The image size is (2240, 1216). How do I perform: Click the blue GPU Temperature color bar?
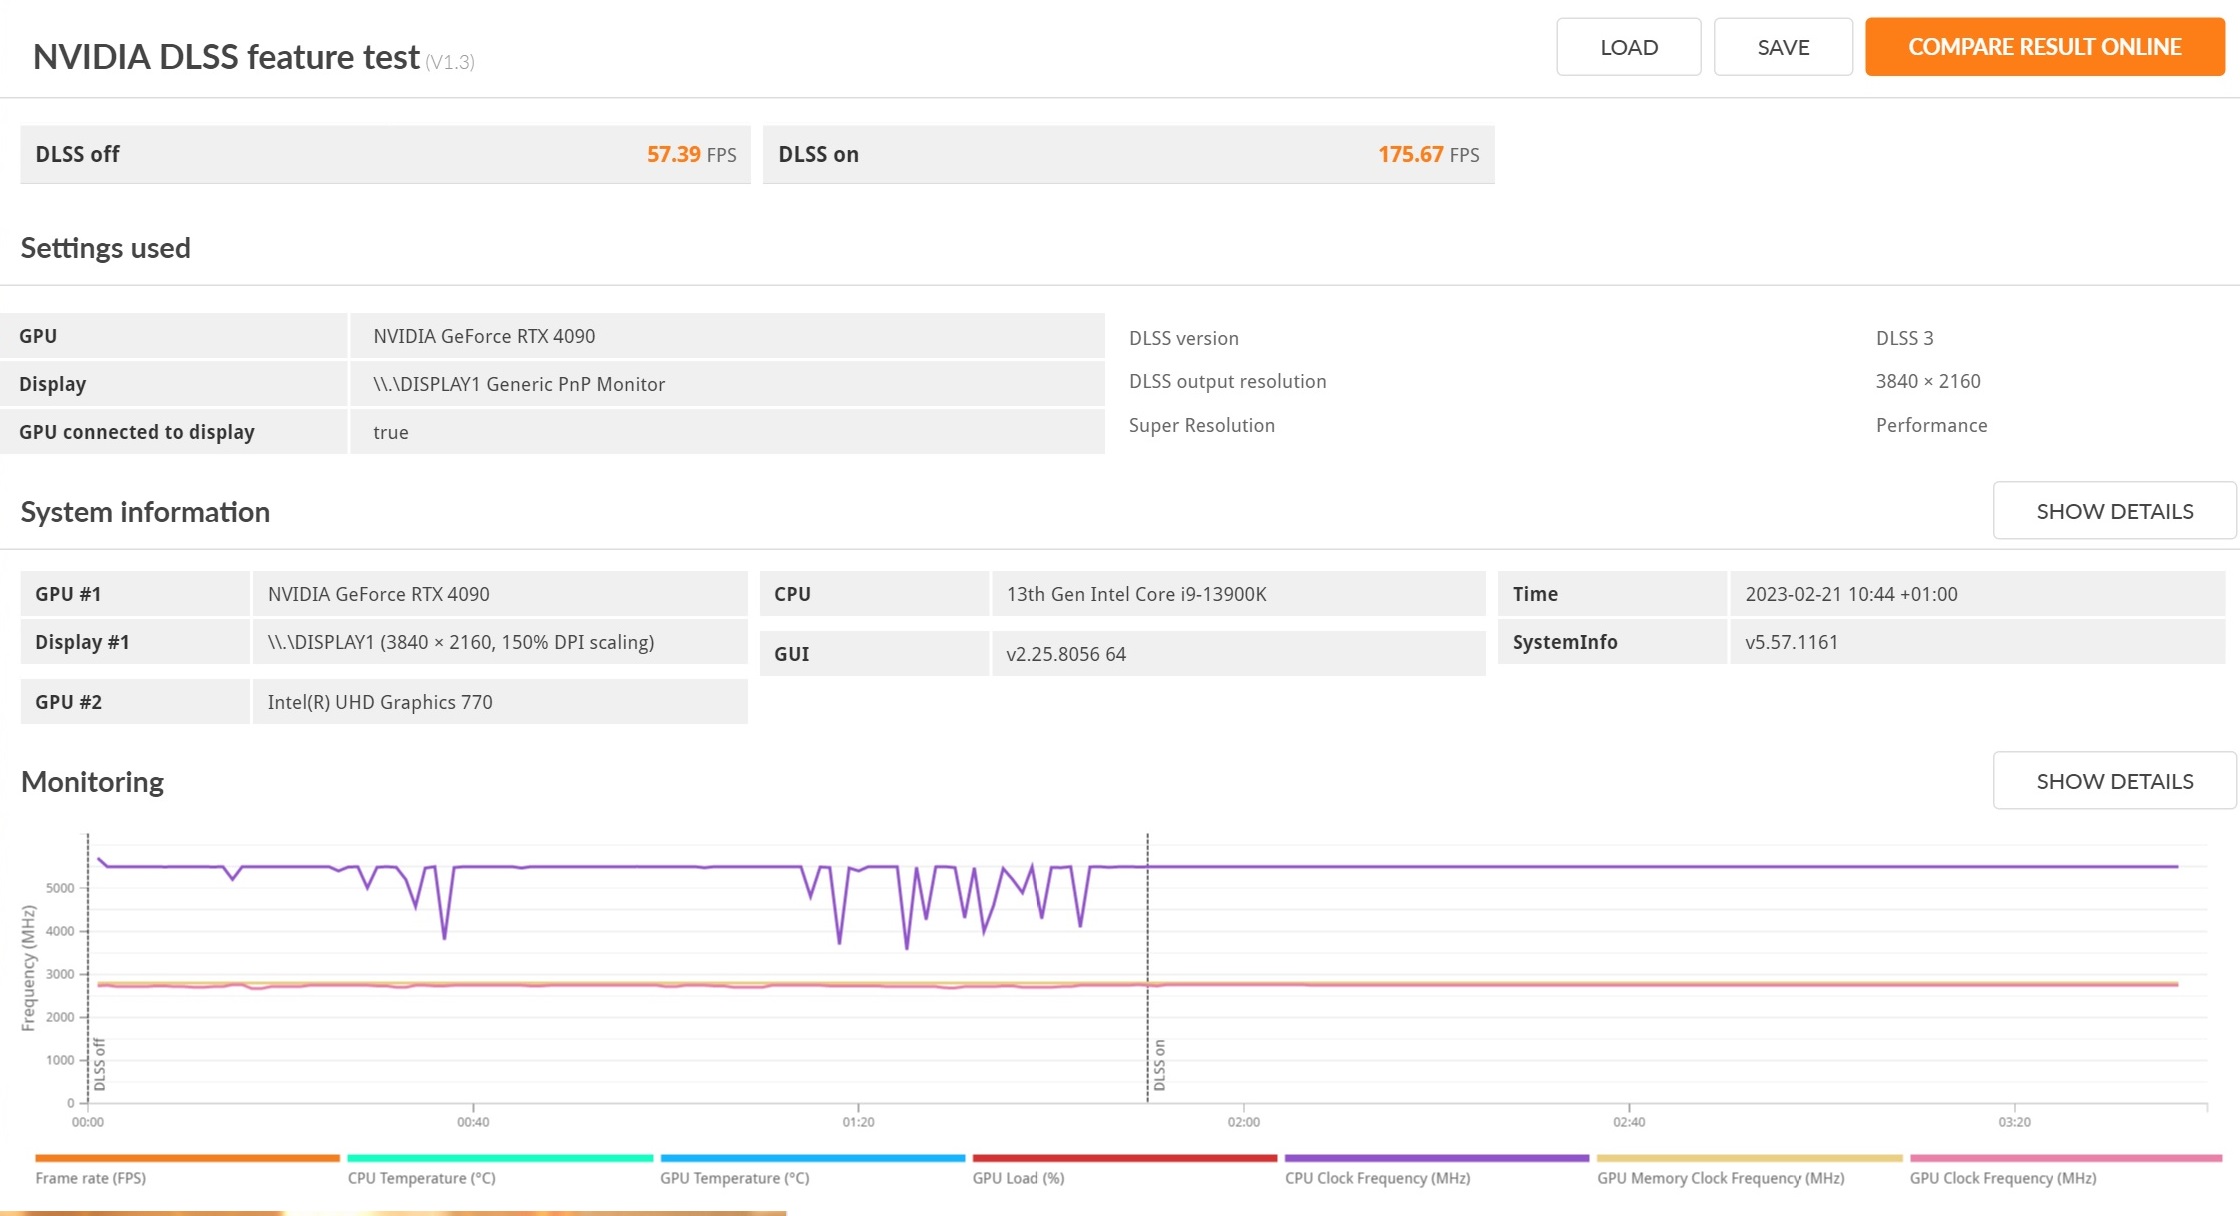(812, 1158)
